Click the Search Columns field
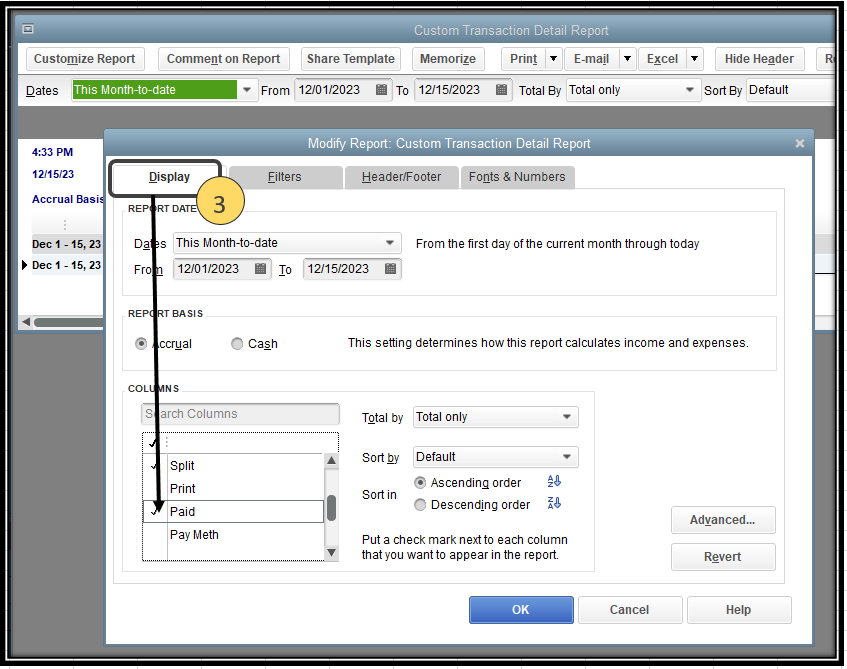Screen dimensions: 847x669 click(240, 414)
